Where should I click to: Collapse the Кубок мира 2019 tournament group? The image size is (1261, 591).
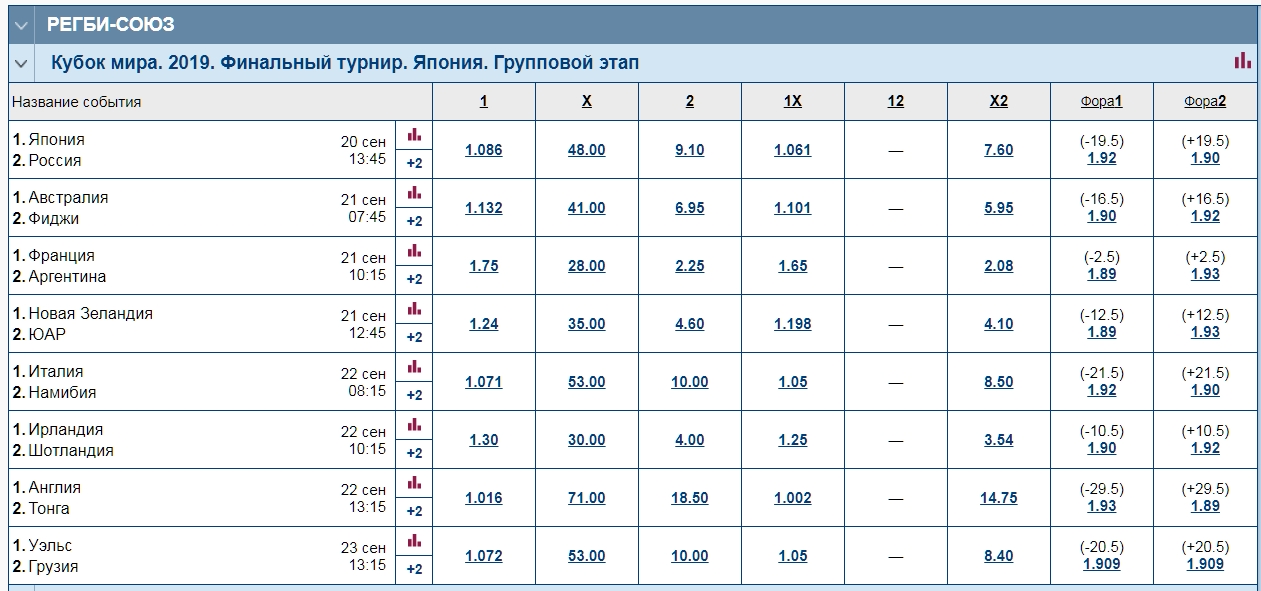point(21,63)
